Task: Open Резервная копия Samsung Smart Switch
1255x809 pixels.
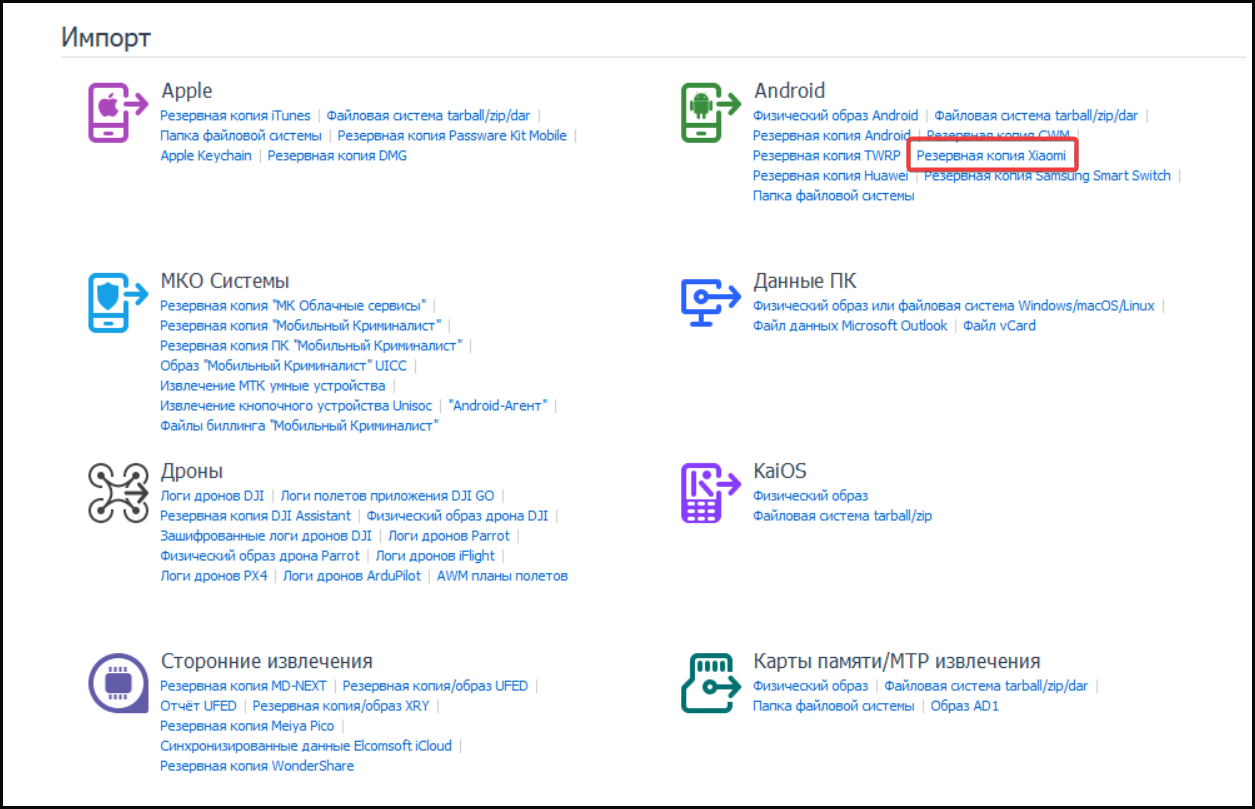Action: click(x=1047, y=176)
